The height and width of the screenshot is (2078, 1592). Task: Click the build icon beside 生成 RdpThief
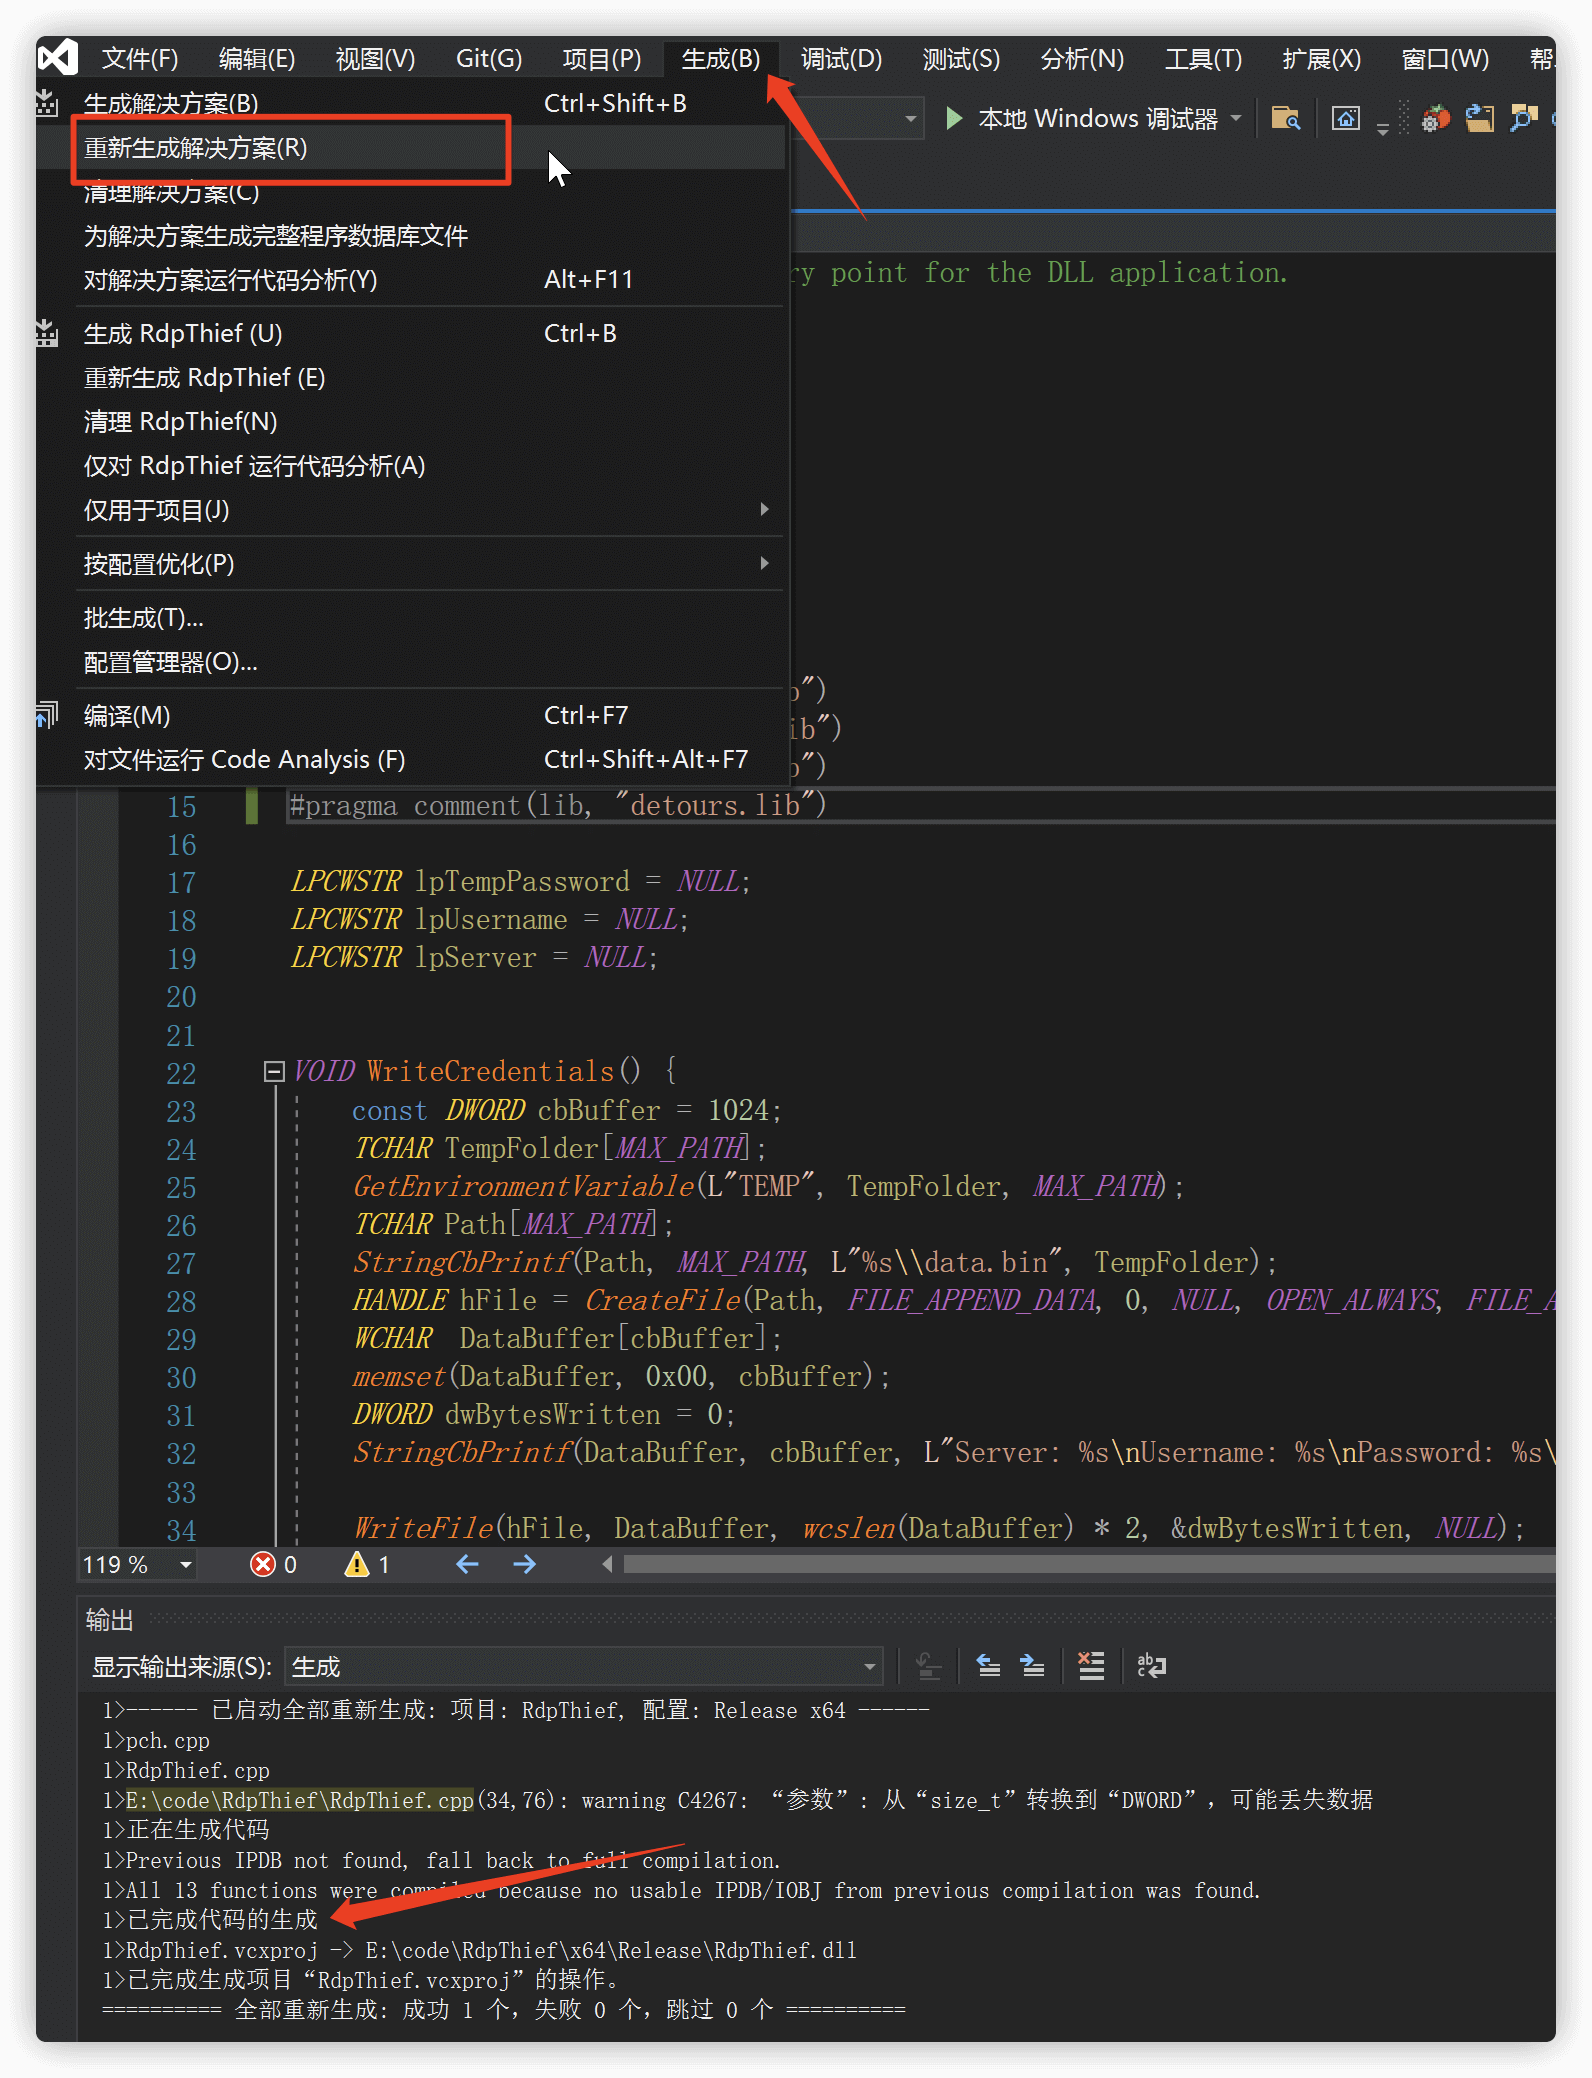coord(47,333)
